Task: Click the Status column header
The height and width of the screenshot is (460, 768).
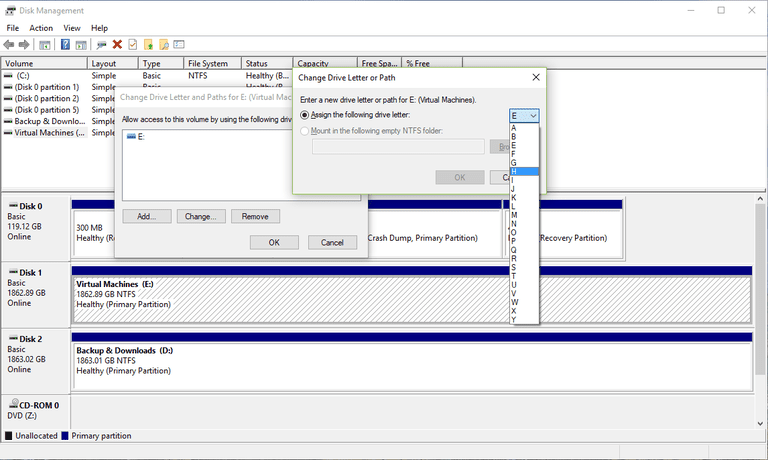Action: (x=267, y=63)
